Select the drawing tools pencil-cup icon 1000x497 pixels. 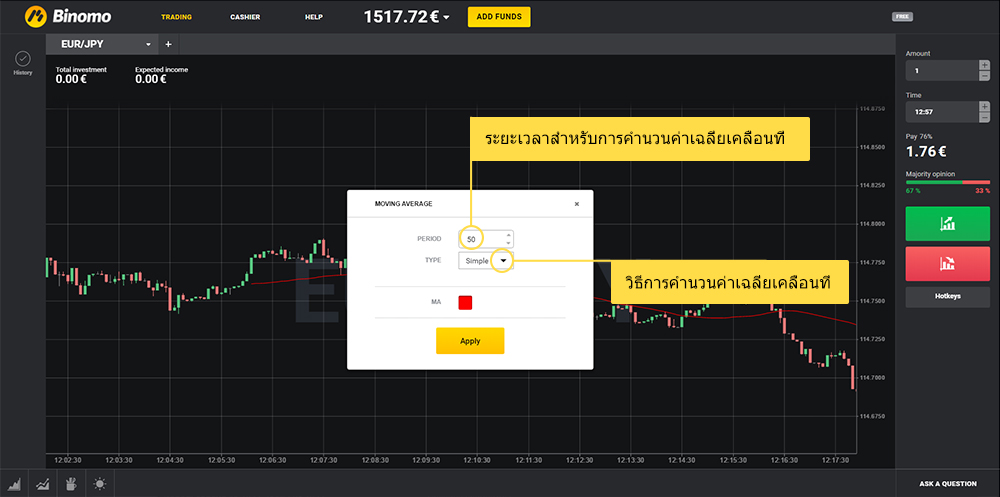pos(71,484)
